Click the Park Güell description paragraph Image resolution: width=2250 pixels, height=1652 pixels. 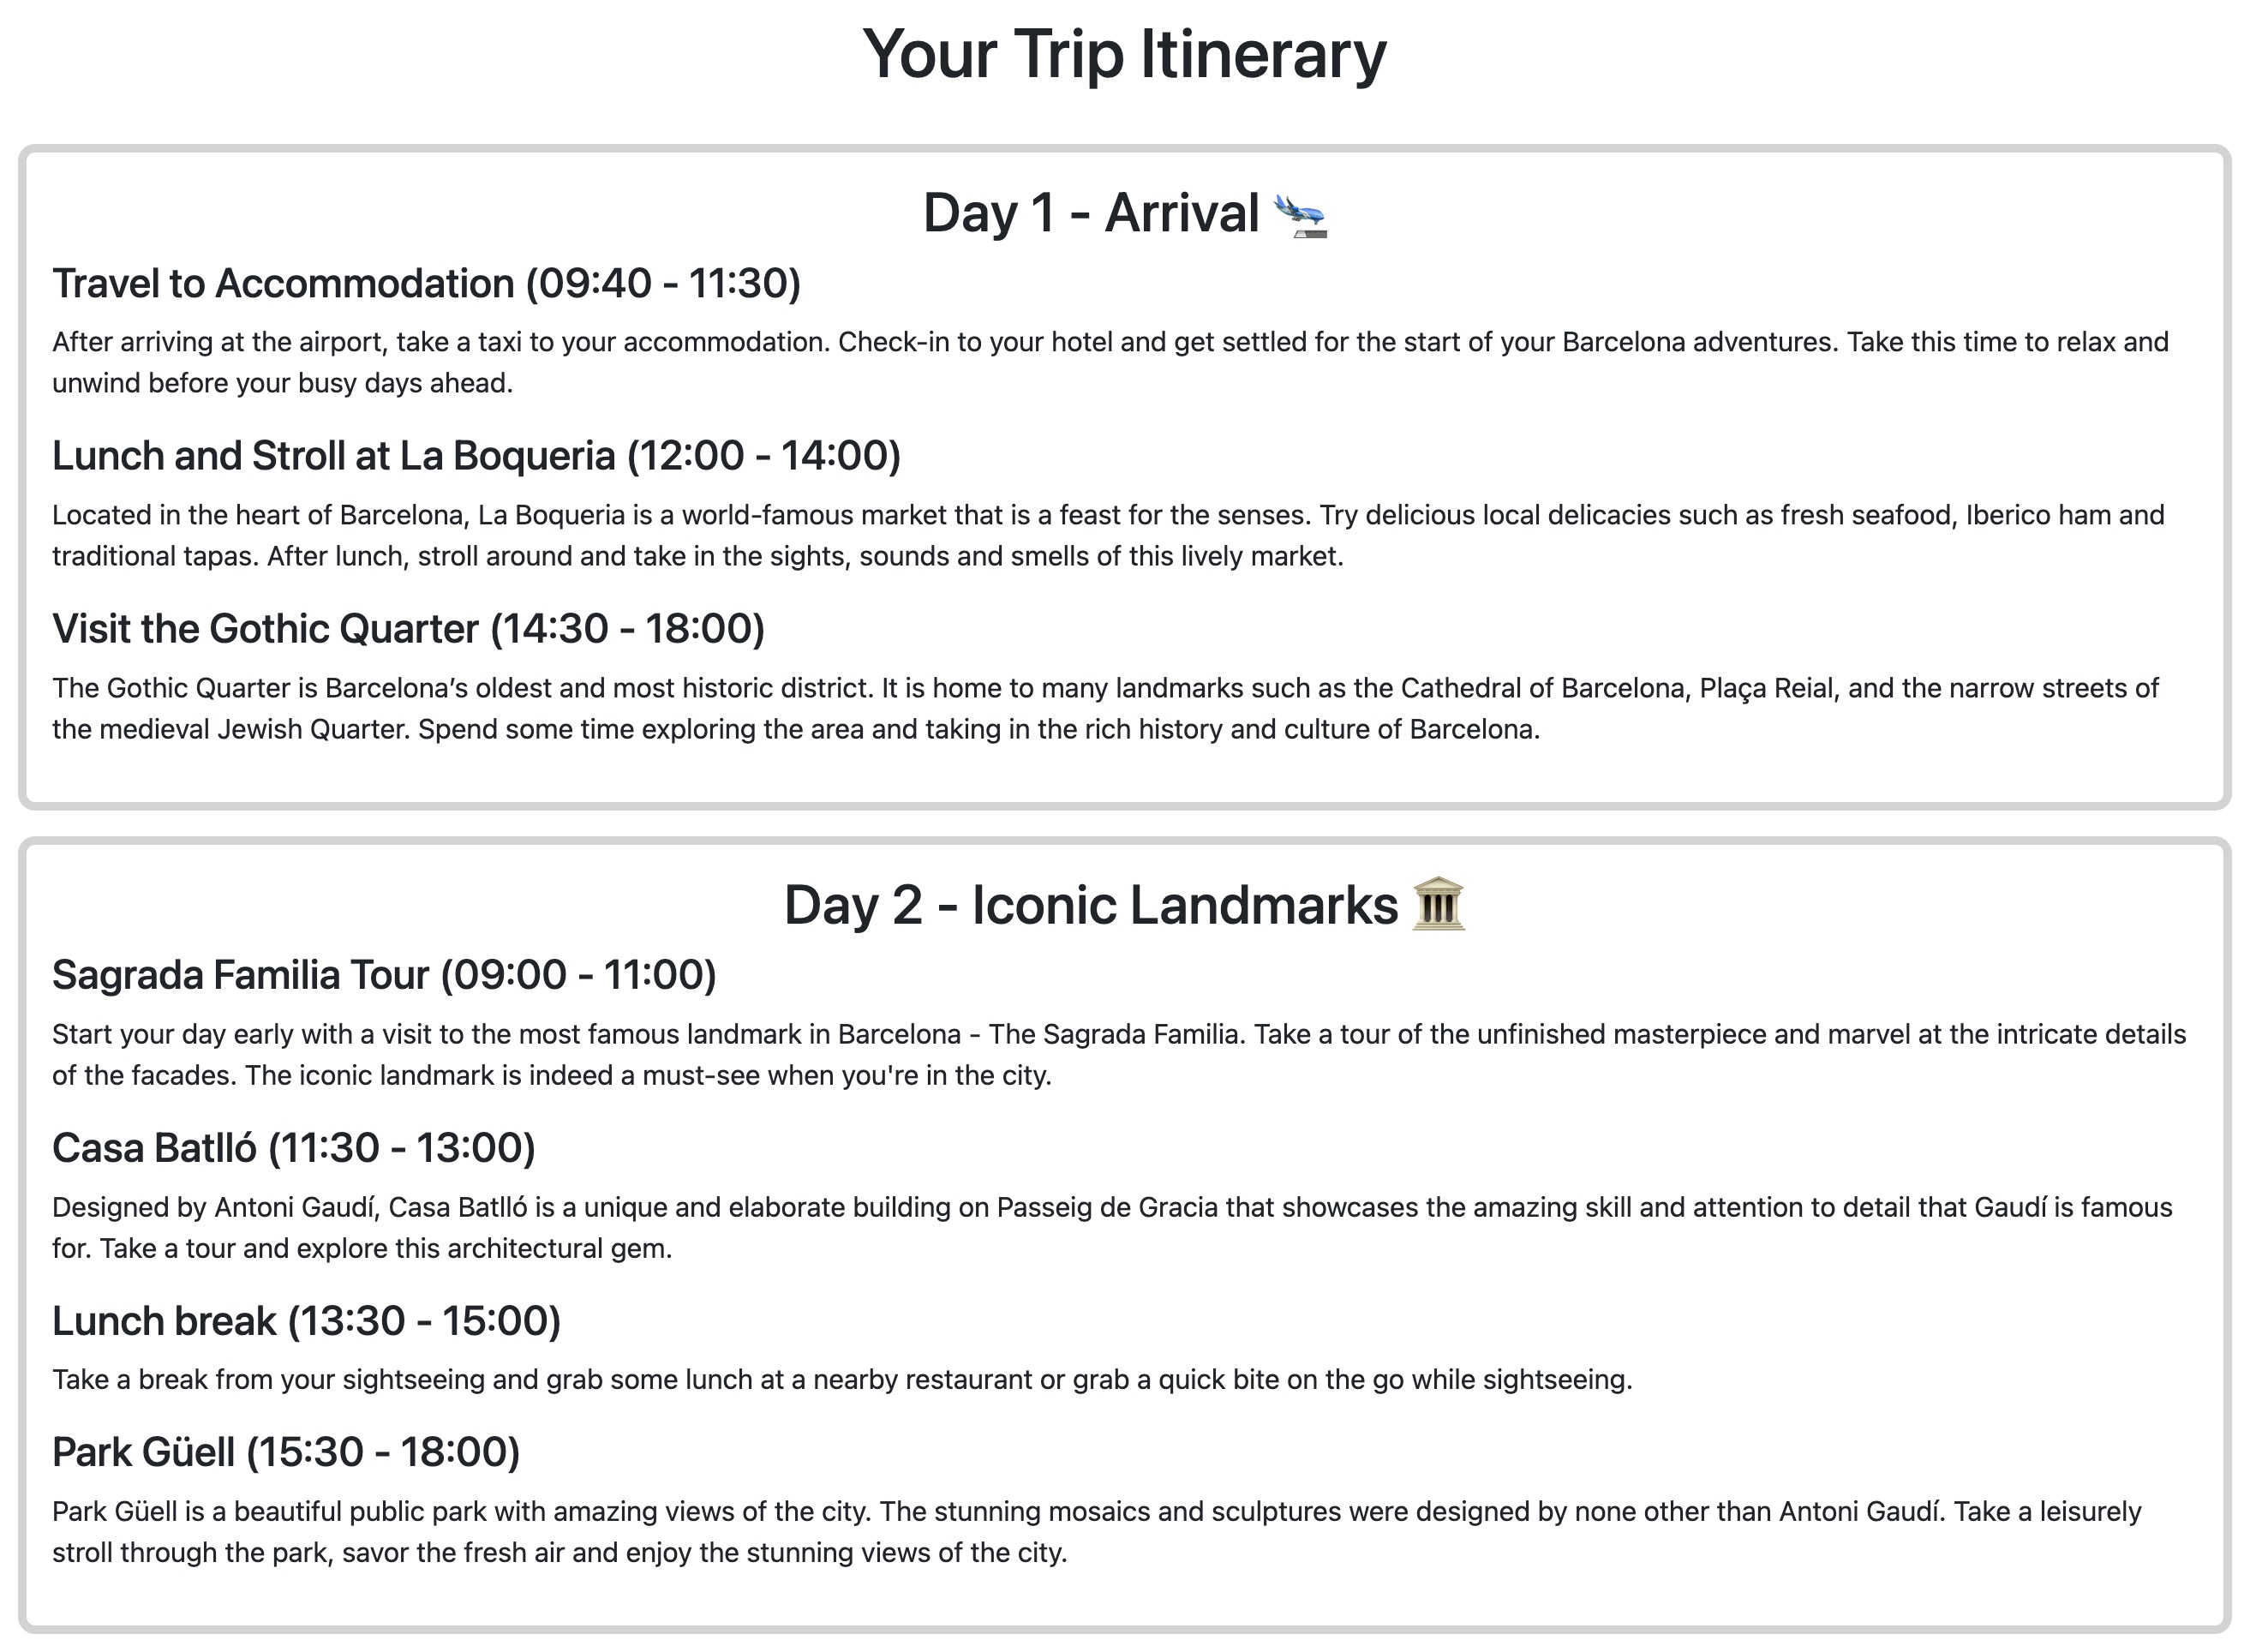point(1097,1532)
